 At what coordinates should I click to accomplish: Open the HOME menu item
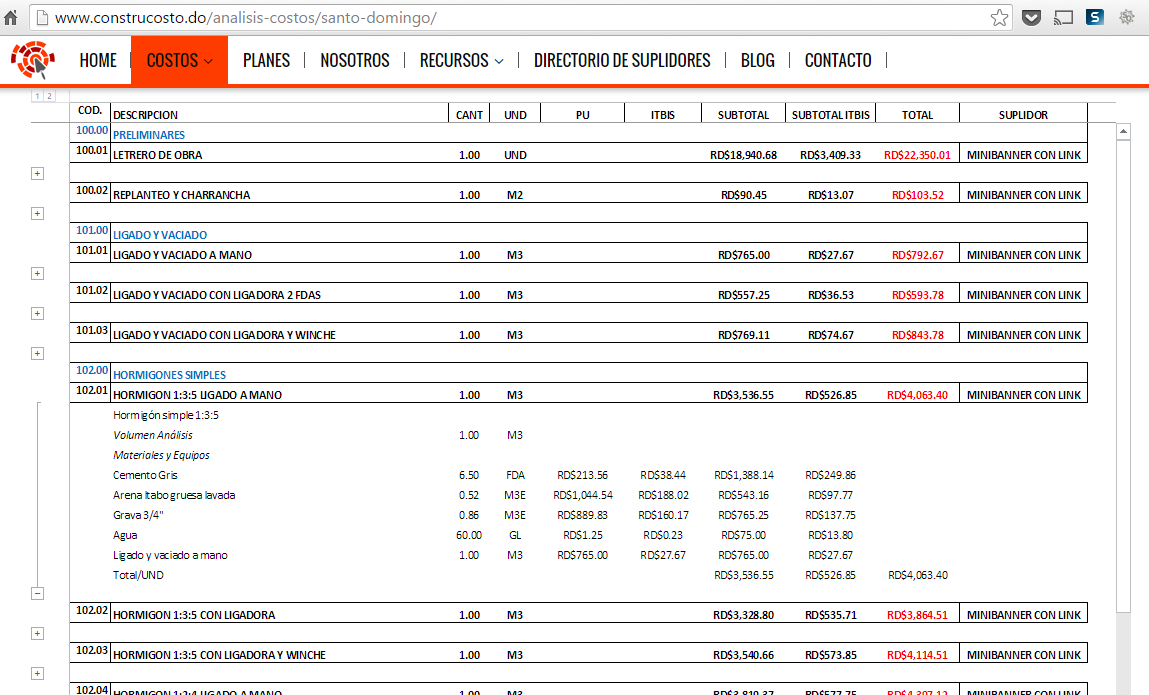click(98, 60)
